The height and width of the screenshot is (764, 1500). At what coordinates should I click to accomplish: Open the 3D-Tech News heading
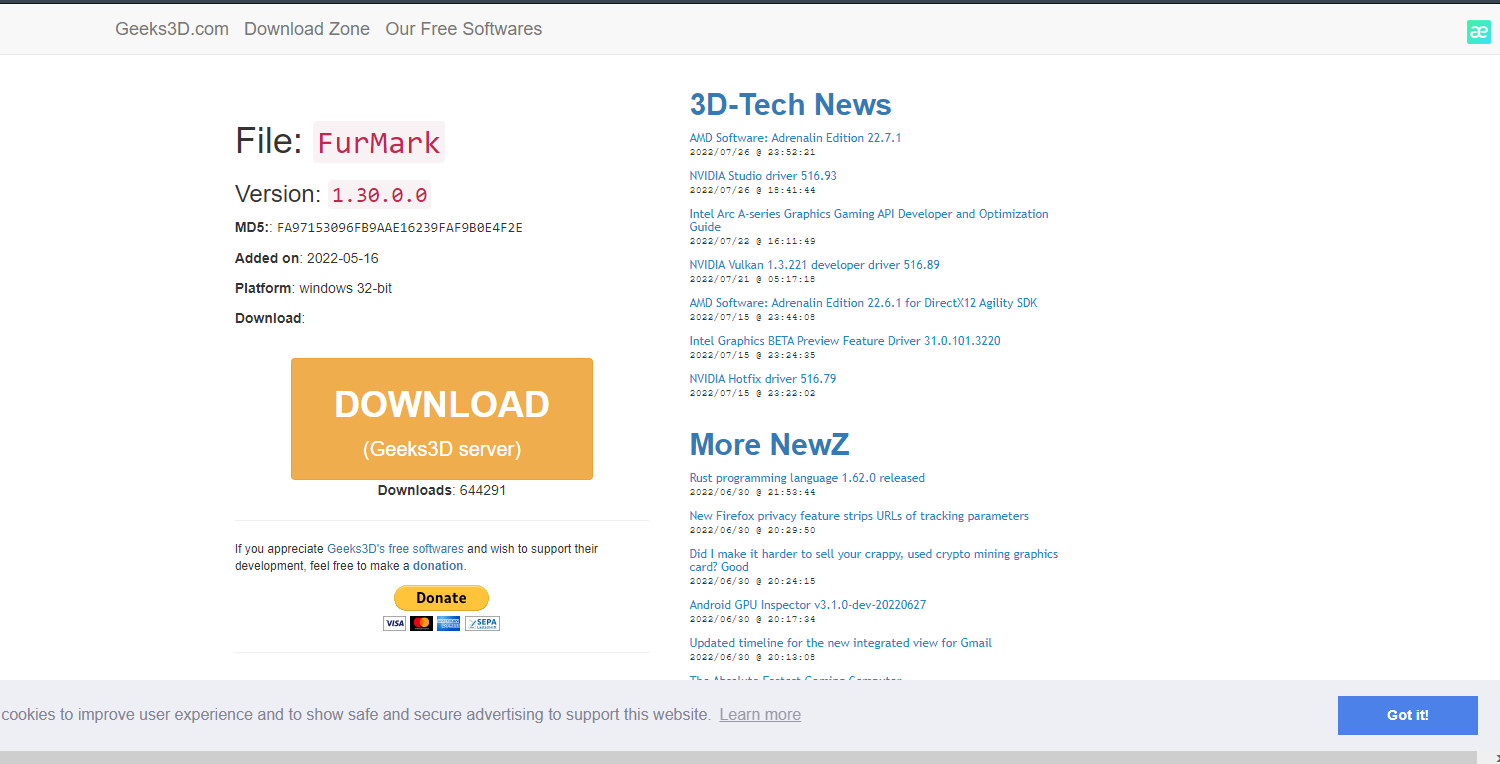click(790, 104)
